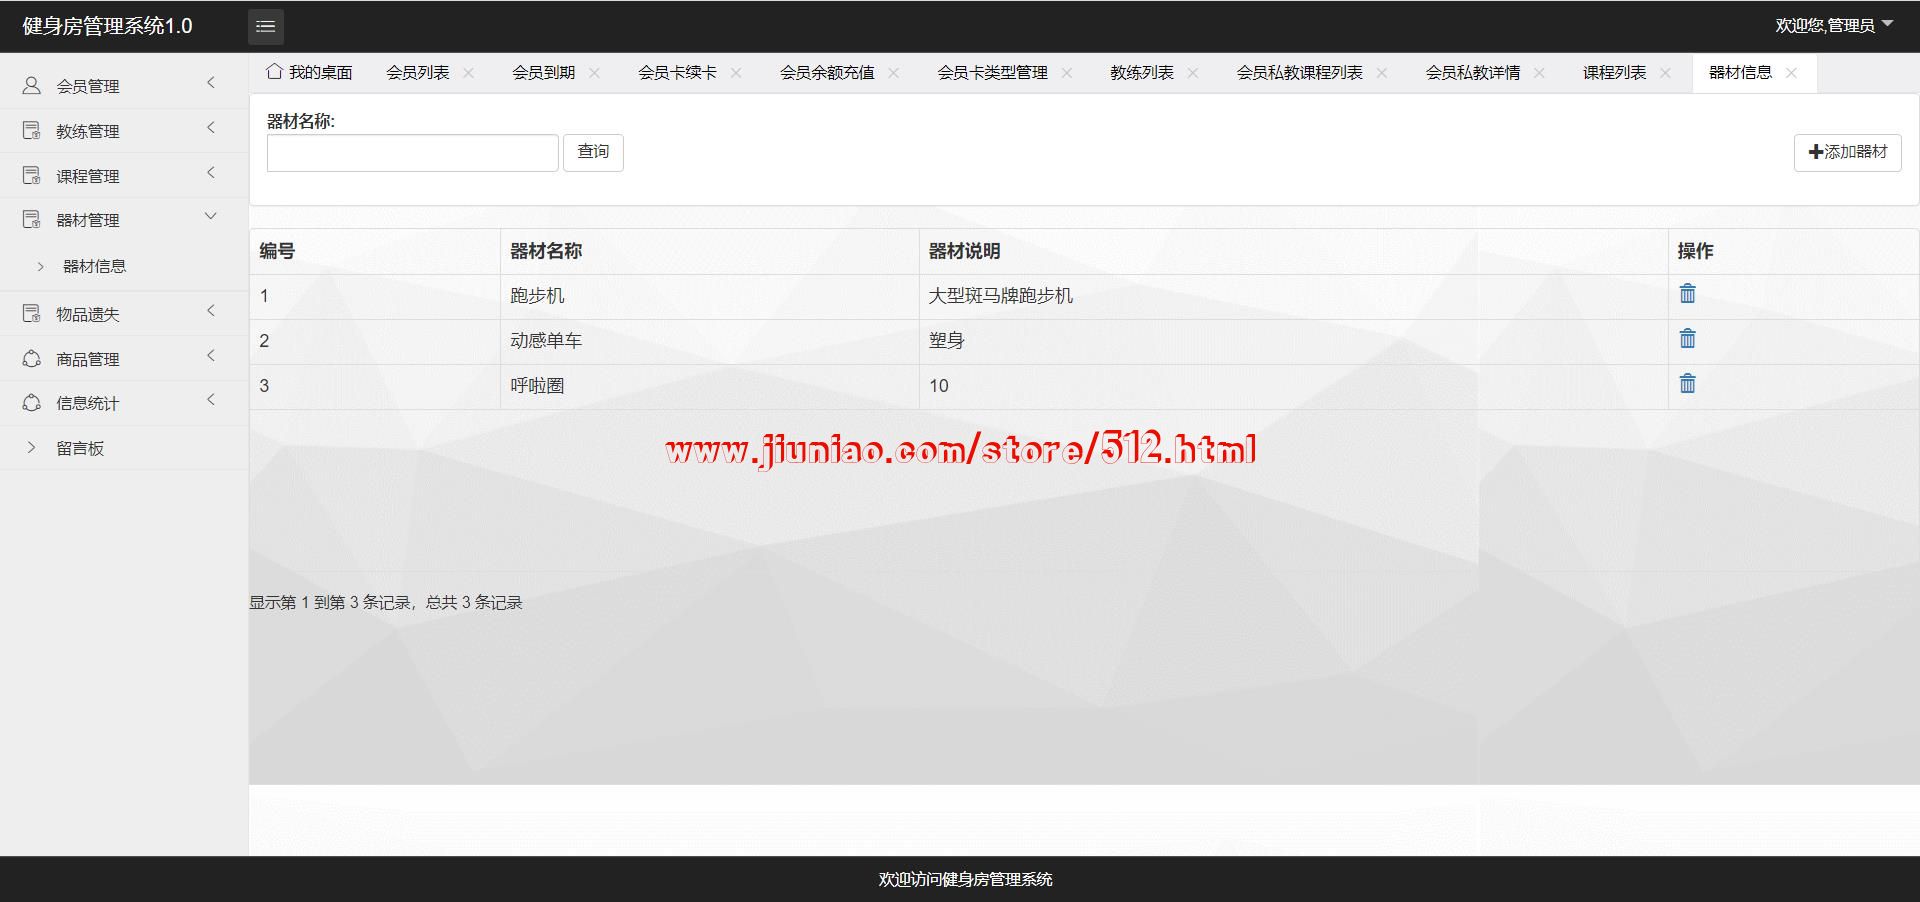Click the 塑身 description cell
The width and height of the screenshot is (1920, 902).
(x=1293, y=341)
